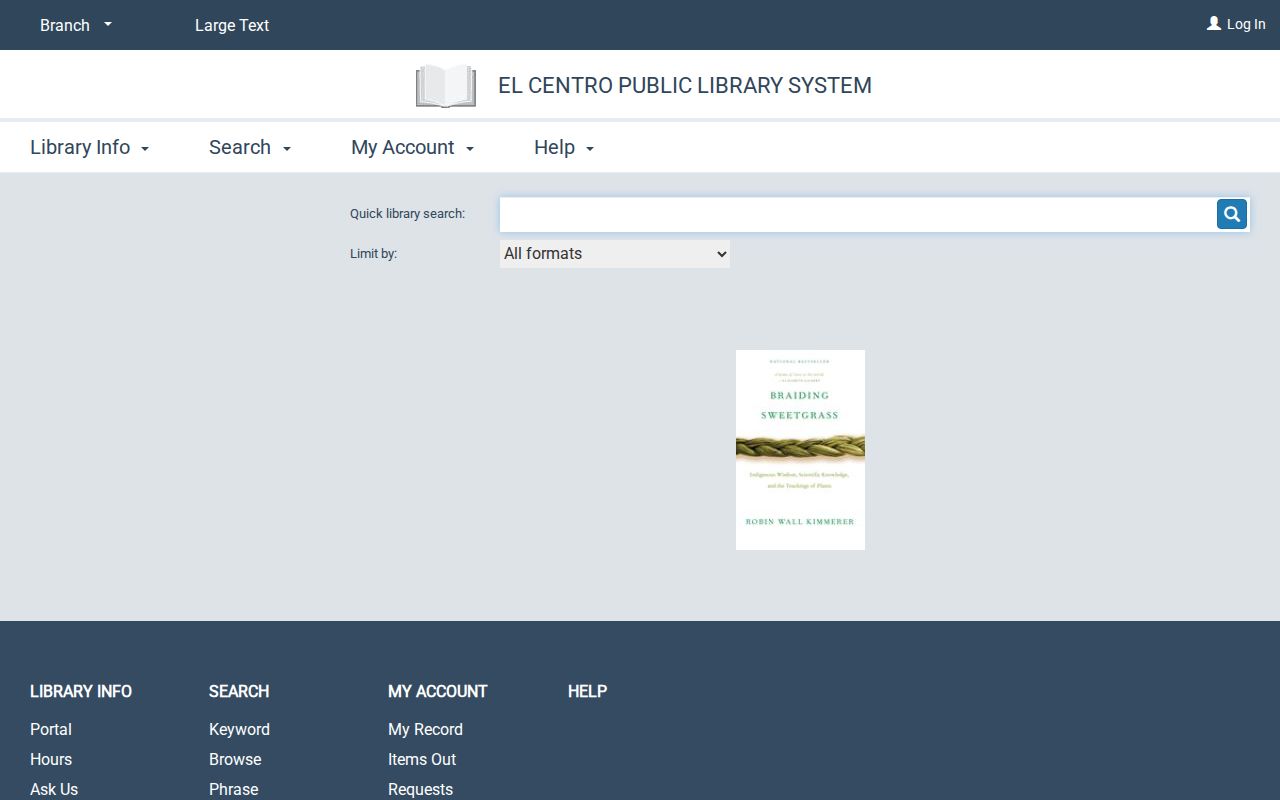
Task: Open the Hours footer link
Action: coord(51,759)
